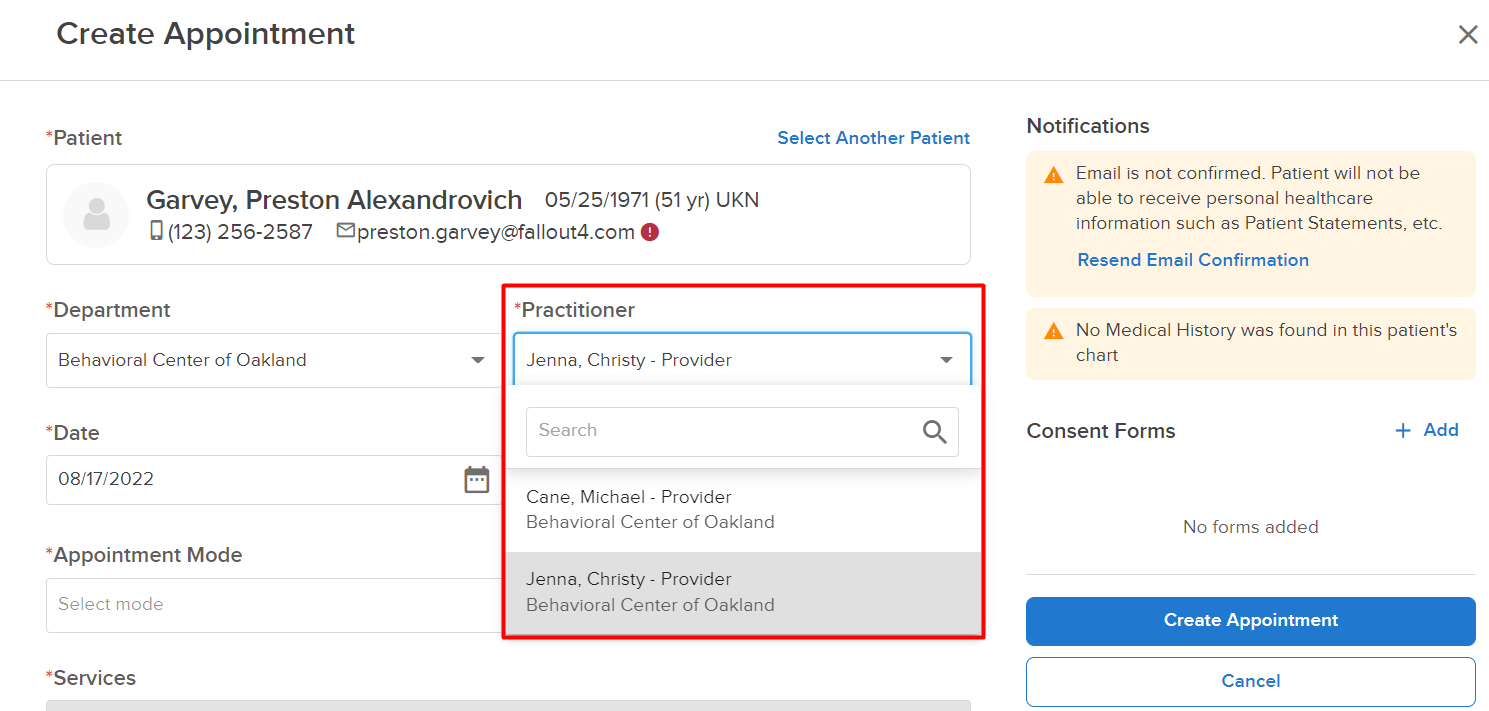
Task: Click the plus icon next to Add
Action: (x=1403, y=430)
